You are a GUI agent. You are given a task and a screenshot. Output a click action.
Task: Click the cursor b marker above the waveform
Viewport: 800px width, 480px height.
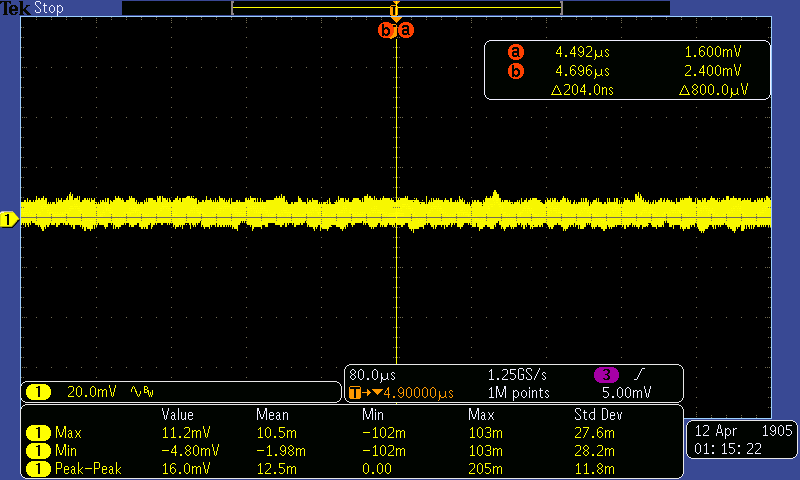(387, 30)
